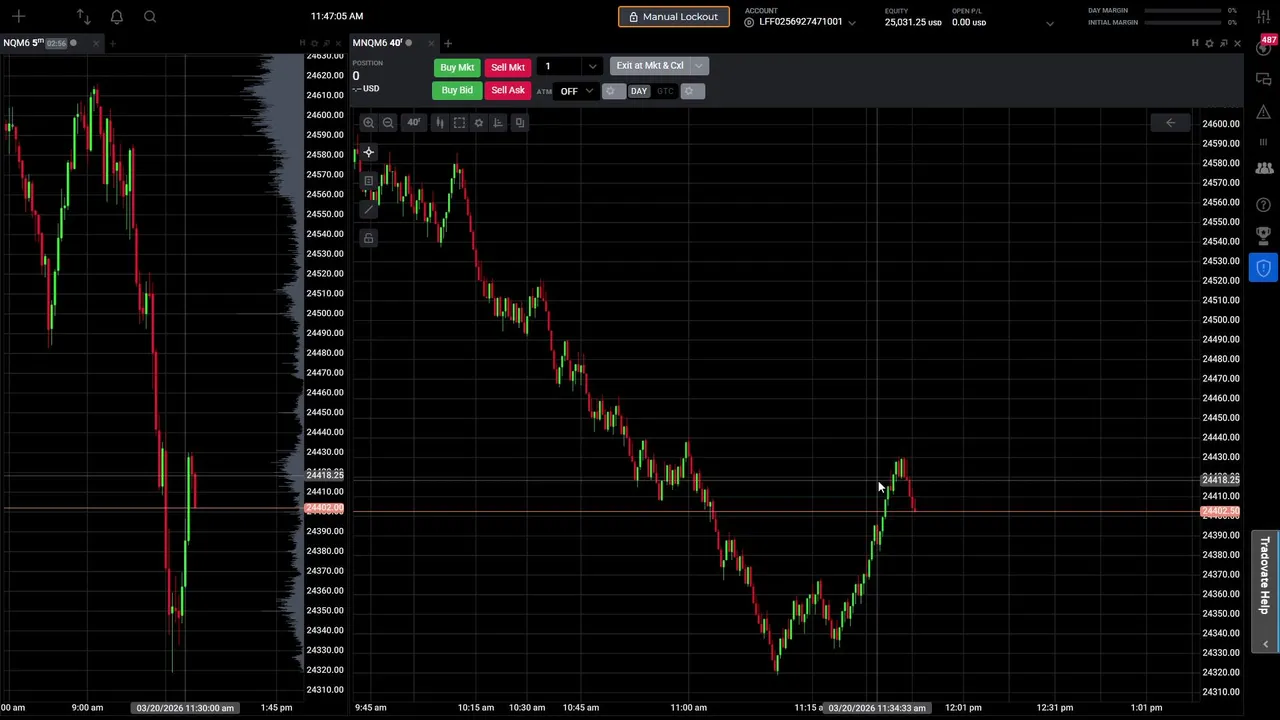The image size is (1280, 720).
Task: Open the order quantity dropdown arrow
Action: (592, 67)
